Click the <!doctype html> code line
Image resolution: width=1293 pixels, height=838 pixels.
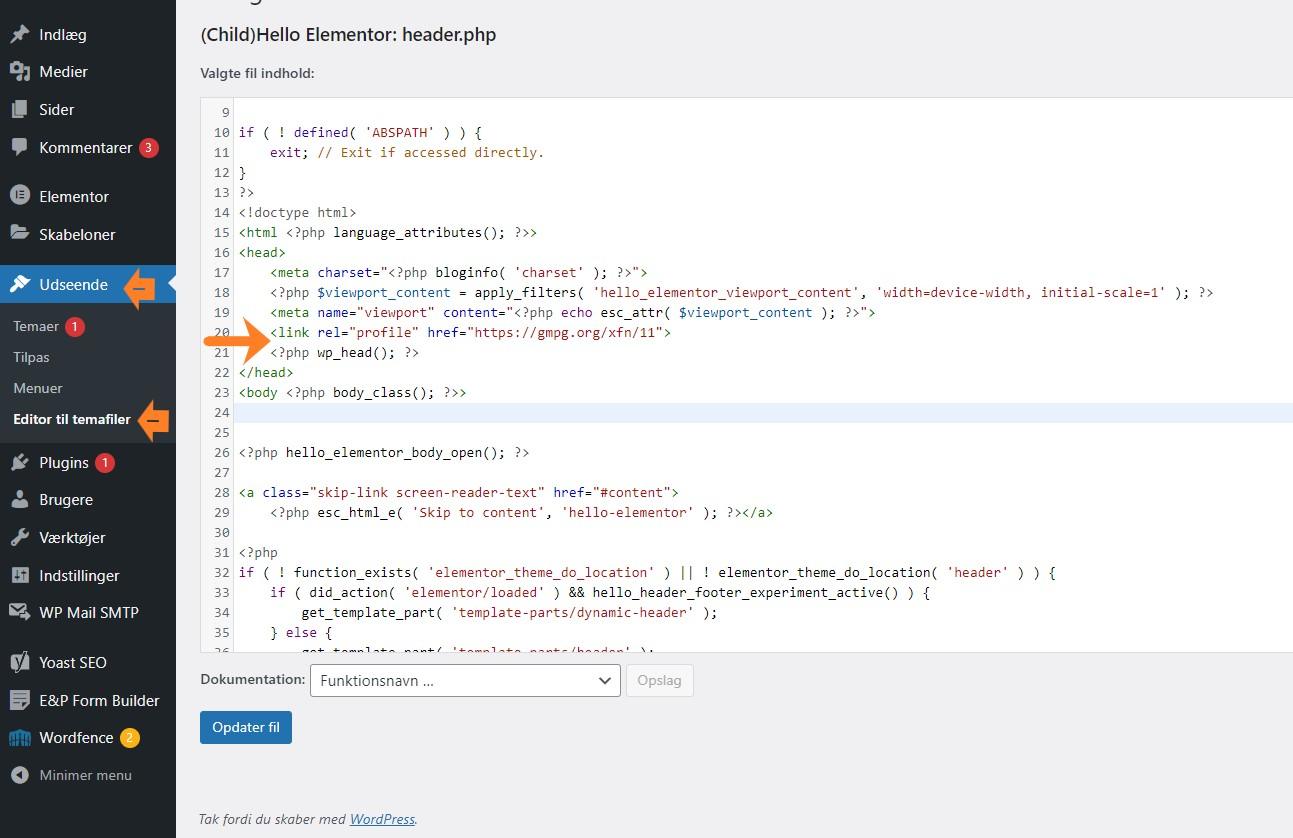[x=297, y=212]
